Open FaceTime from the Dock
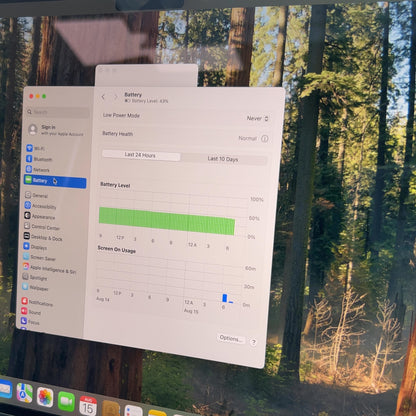This screenshot has height=416, width=416. point(66,401)
